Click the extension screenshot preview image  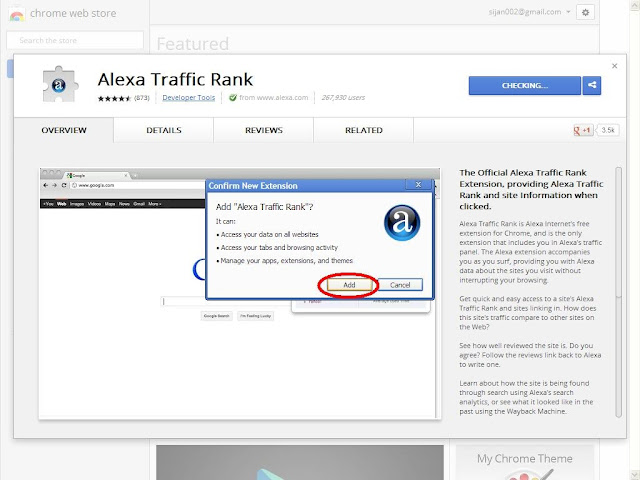coord(240,293)
